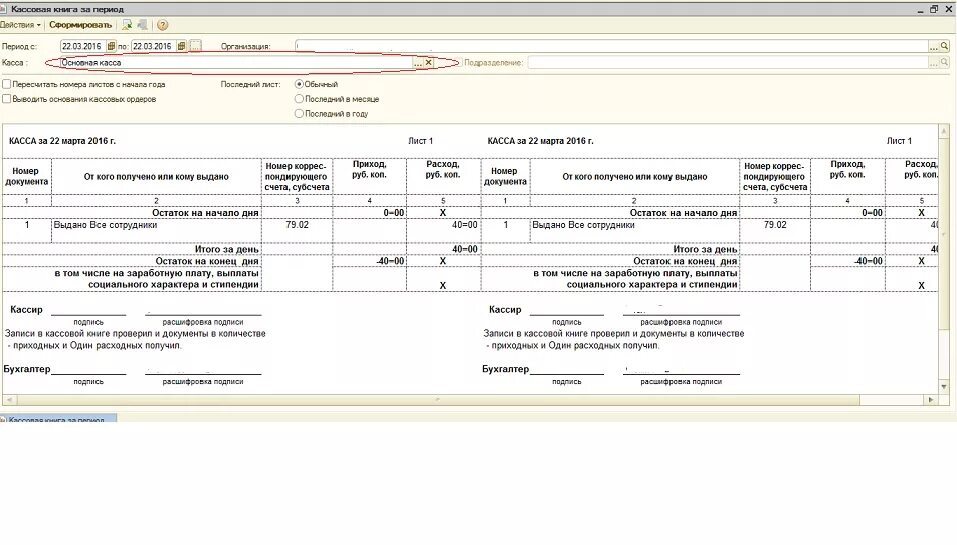Click the Подразделение magnifier icon
This screenshot has width=957, height=545.
click(944, 62)
